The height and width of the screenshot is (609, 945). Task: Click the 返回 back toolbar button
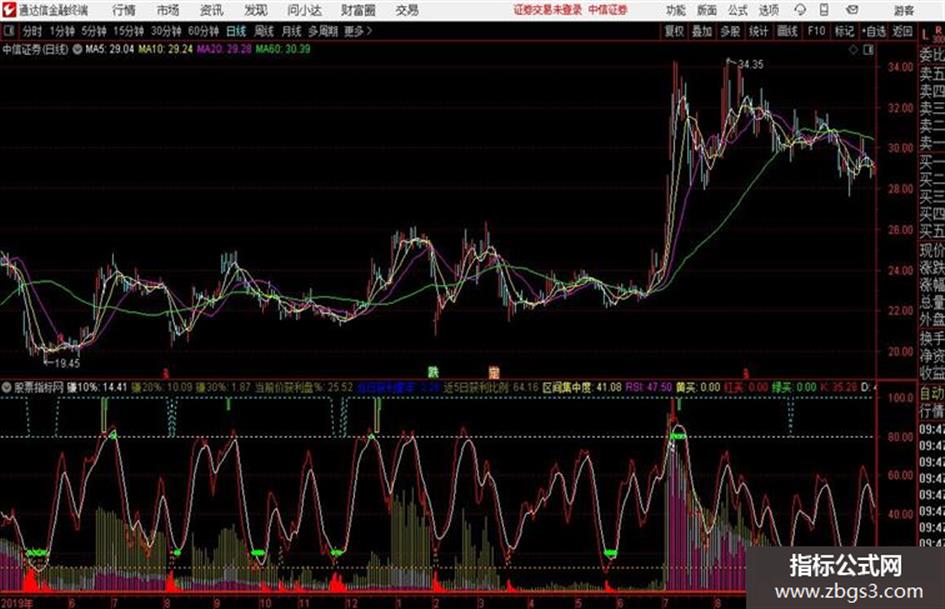902,31
